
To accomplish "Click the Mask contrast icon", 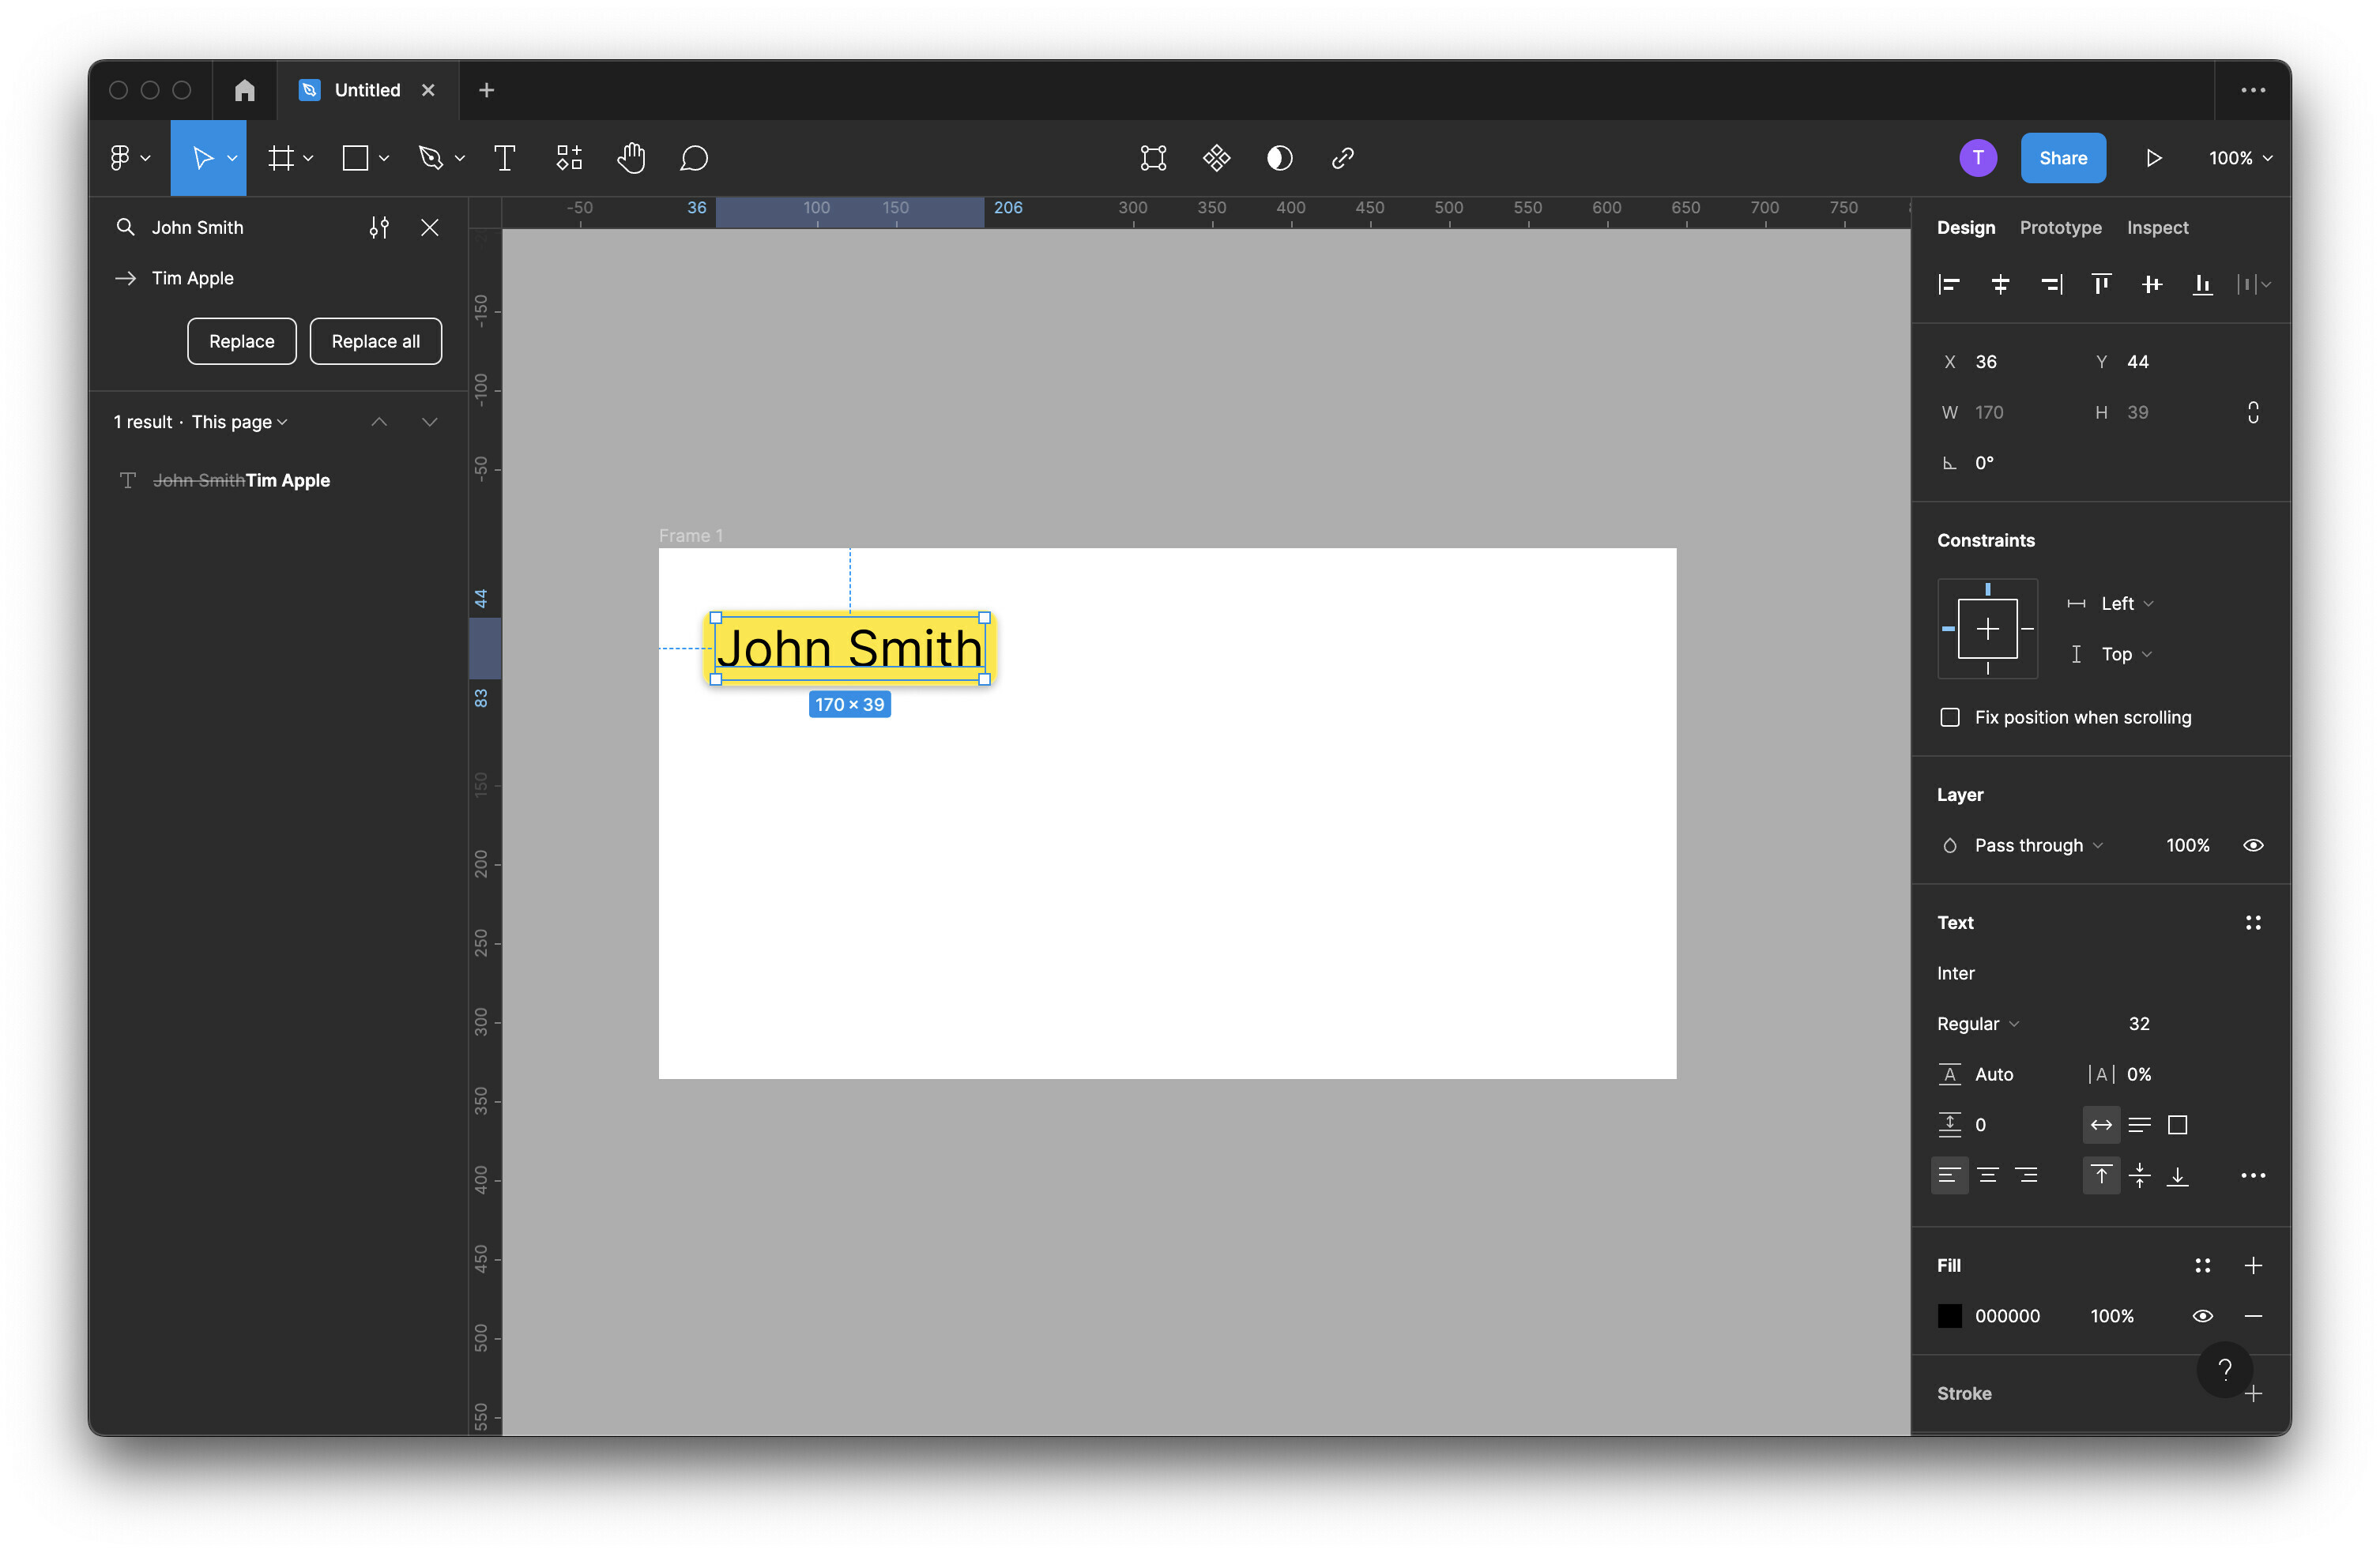I will (x=1279, y=158).
